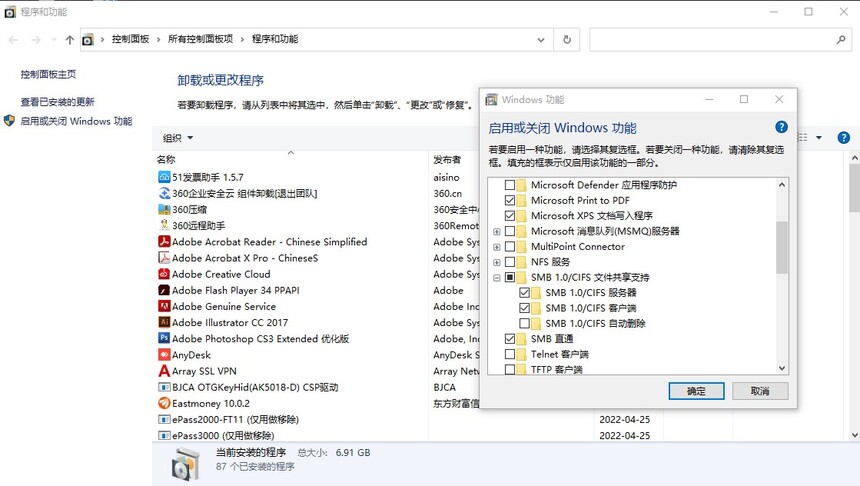Click the 取消 button in Windows 功能

pyautogui.click(x=760, y=391)
